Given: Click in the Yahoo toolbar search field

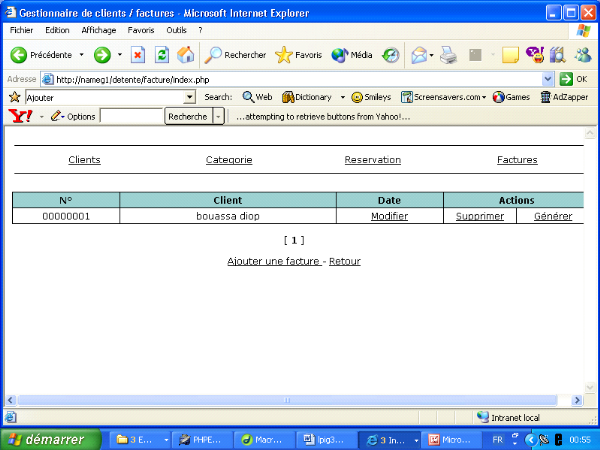Looking at the screenshot, I should coord(131,117).
